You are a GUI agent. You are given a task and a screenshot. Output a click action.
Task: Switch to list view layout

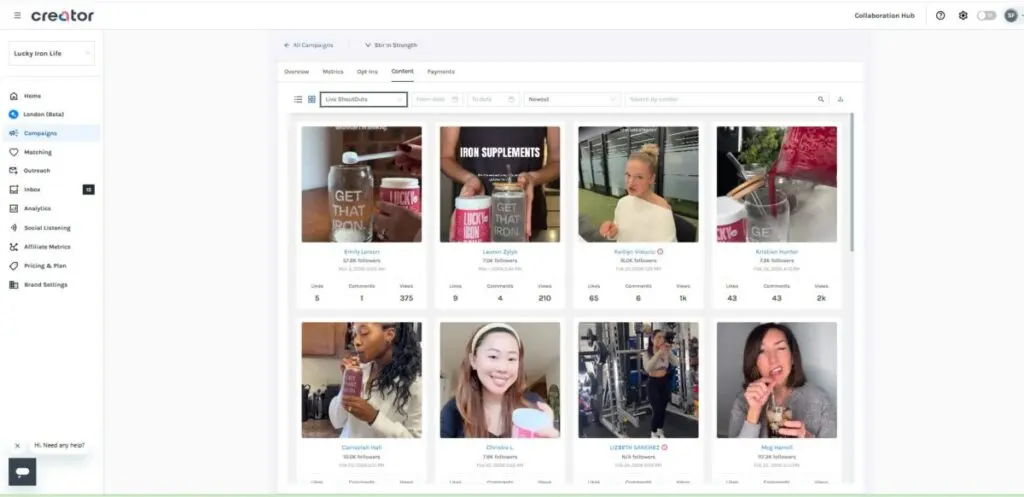tap(298, 99)
